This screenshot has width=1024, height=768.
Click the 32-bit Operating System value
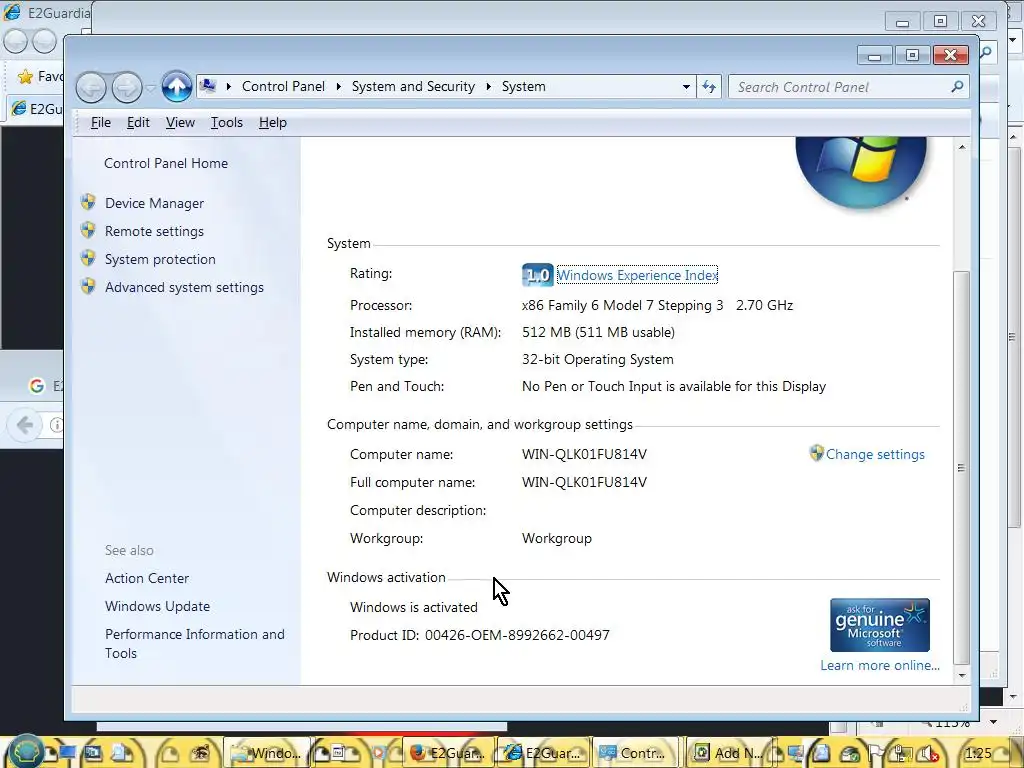coord(598,359)
